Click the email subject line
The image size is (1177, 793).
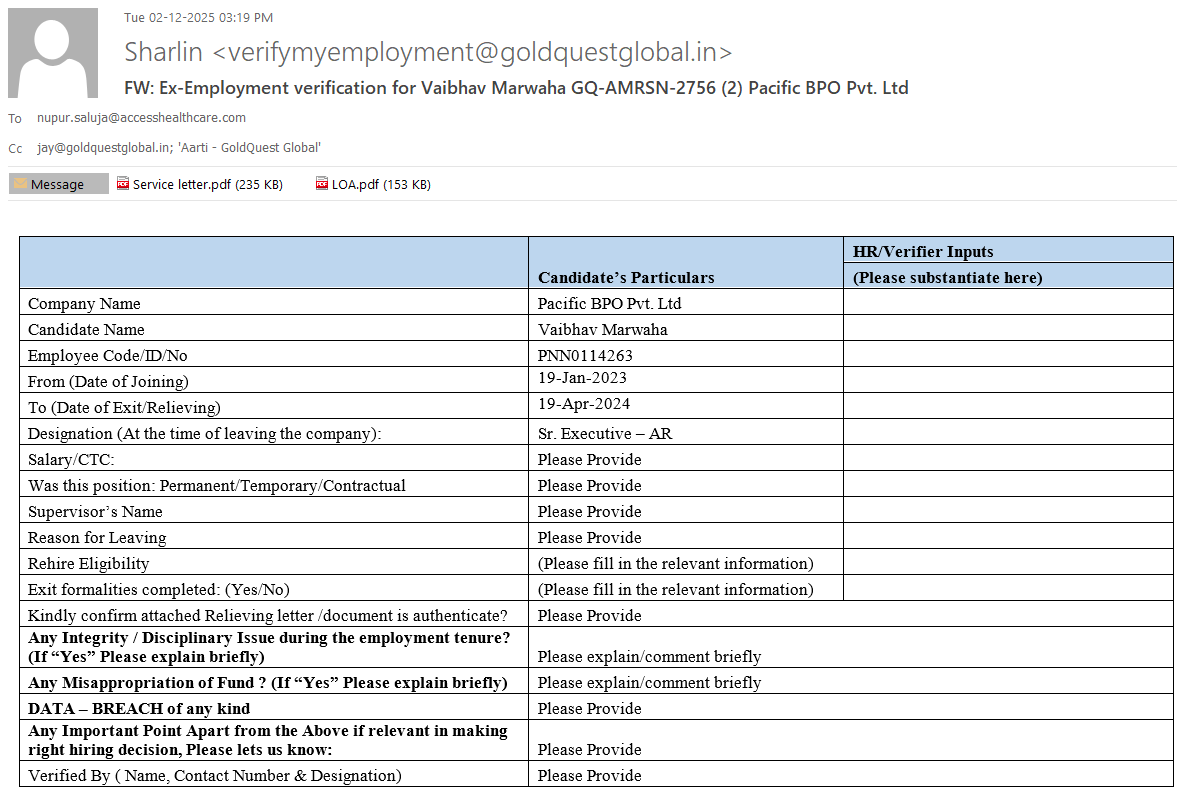pos(516,88)
